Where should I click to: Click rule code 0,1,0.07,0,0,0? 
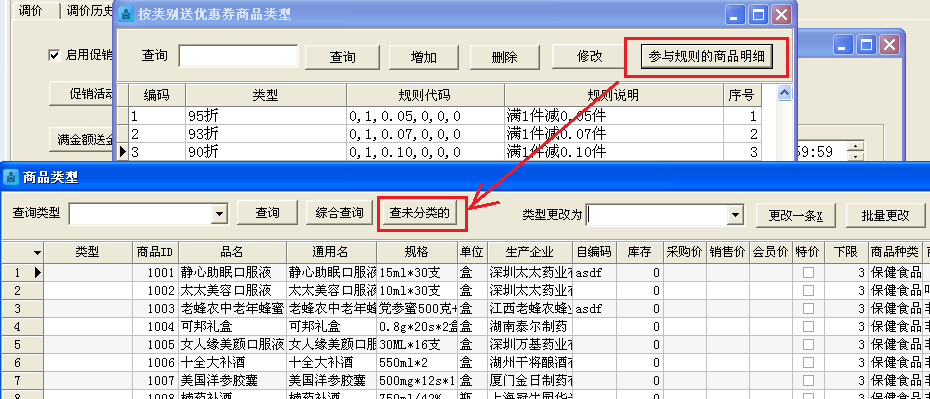[425, 133]
